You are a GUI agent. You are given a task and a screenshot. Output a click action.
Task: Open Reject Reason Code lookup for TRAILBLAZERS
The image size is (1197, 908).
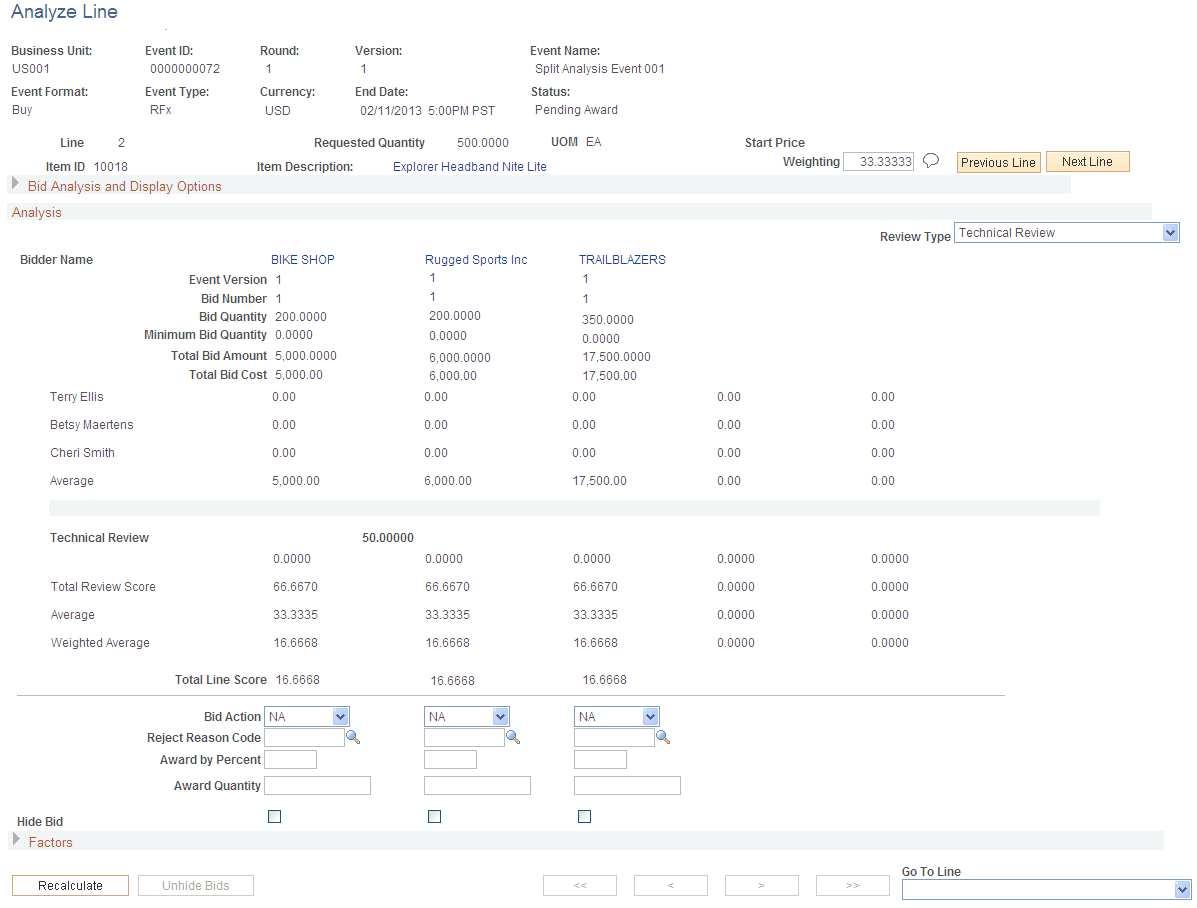click(x=663, y=737)
